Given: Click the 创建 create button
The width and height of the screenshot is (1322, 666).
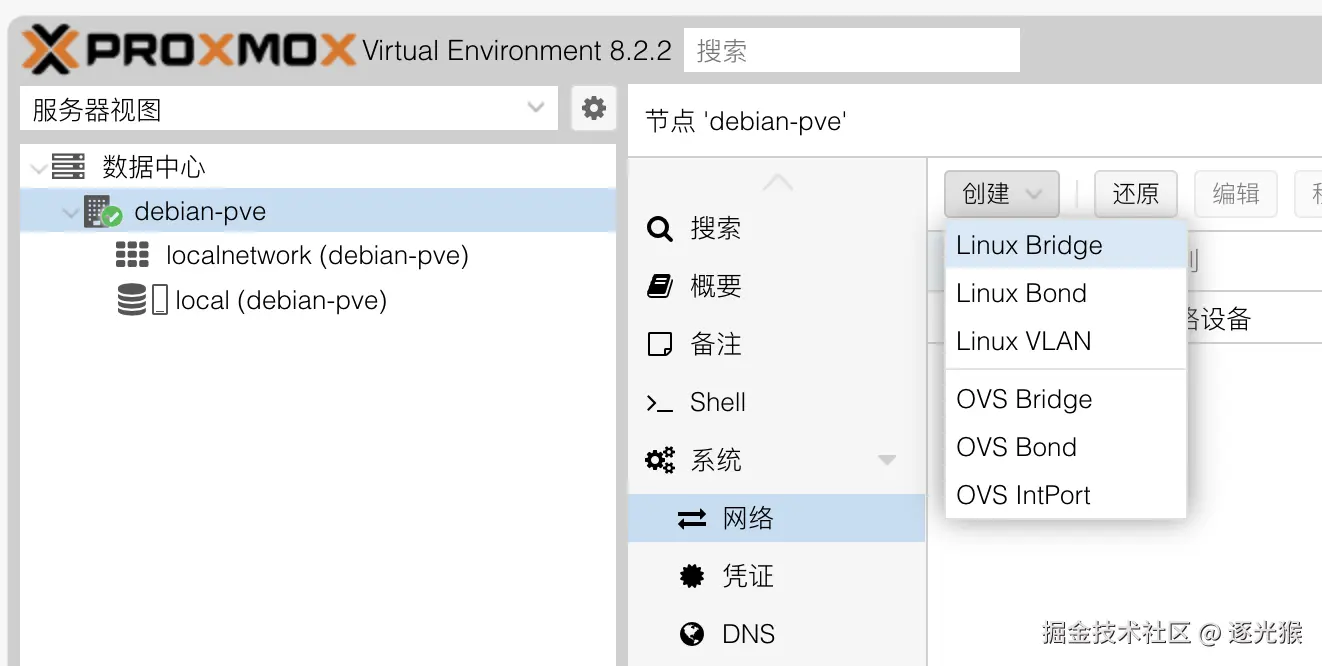Looking at the screenshot, I should click(x=1001, y=194).
